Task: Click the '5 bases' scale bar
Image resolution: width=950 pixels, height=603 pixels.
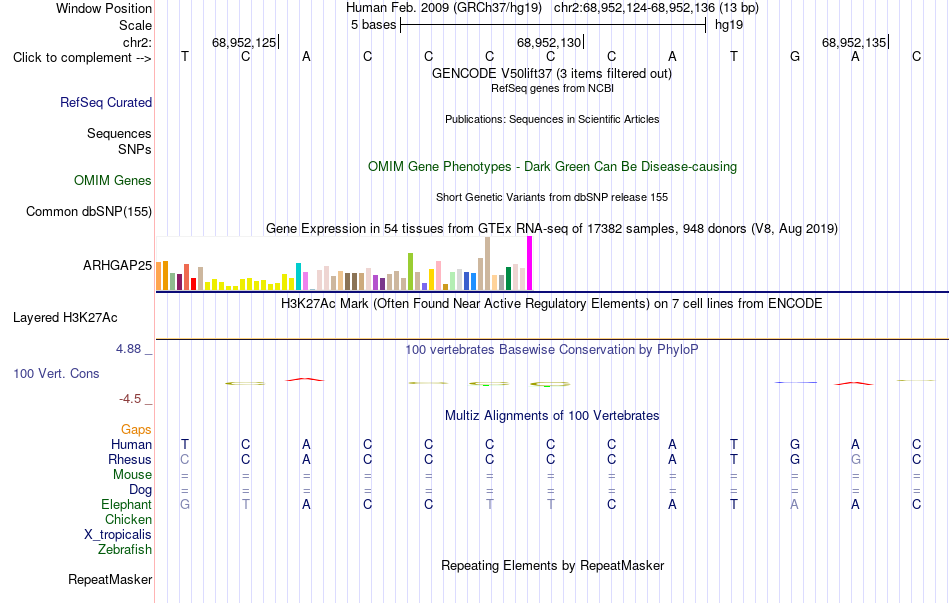Action: 553,25
